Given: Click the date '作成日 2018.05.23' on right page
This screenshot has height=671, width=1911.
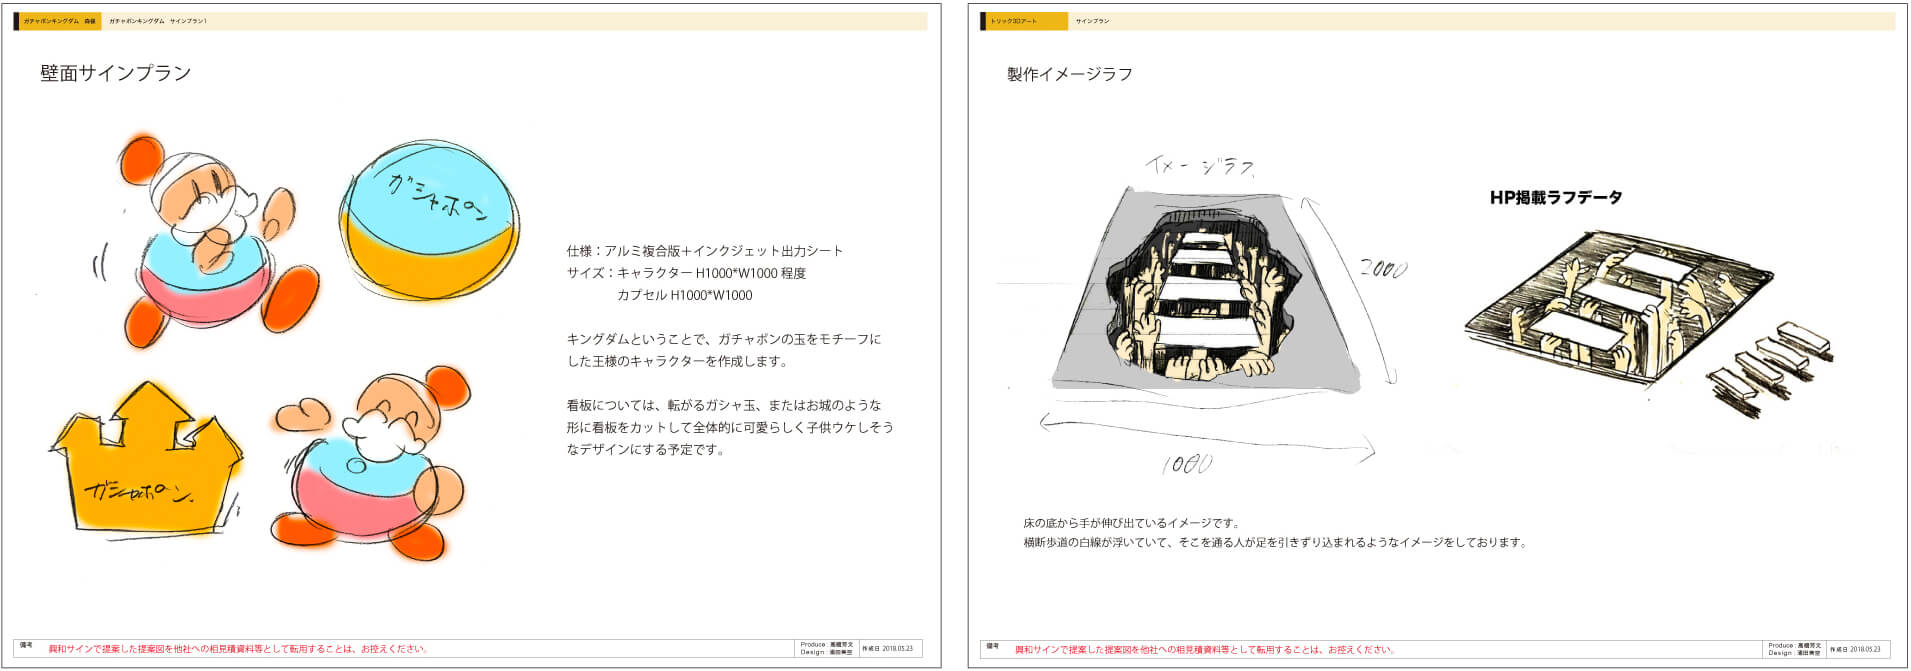Looking at the screenshot, I should 1856,649.
